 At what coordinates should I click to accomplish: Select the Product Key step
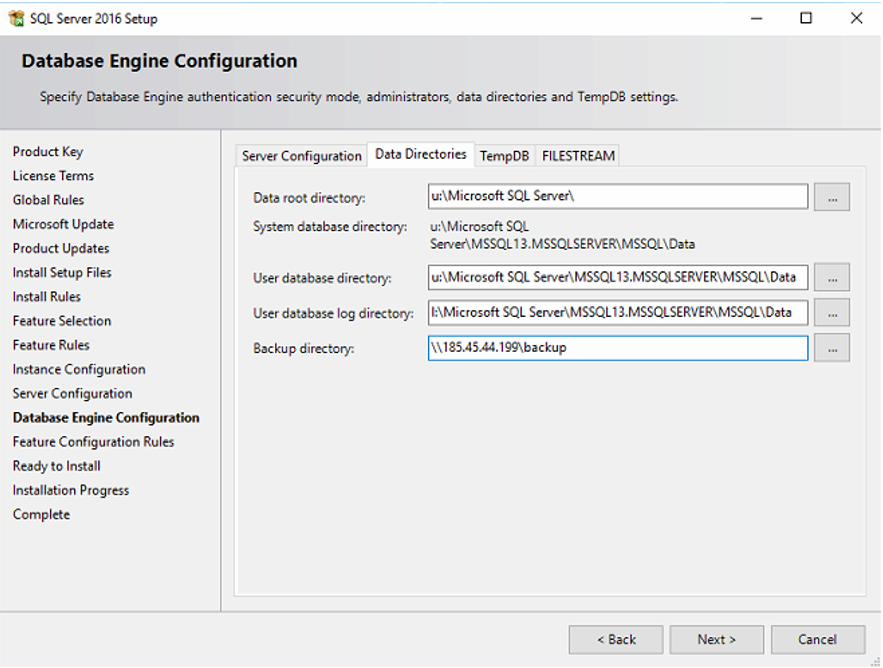click(x=48, y=152)
